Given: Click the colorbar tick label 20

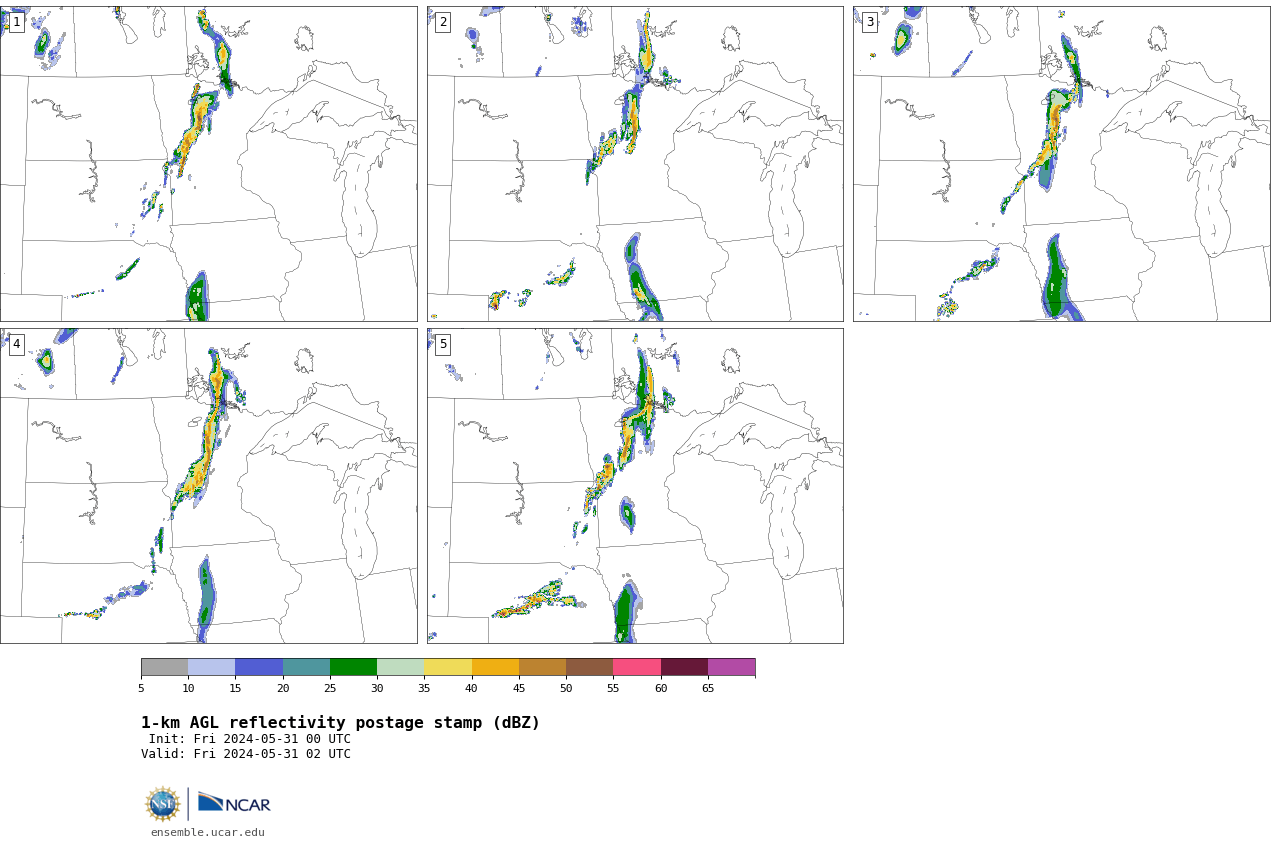Looking at the screenshot, I should click(283, 688).
